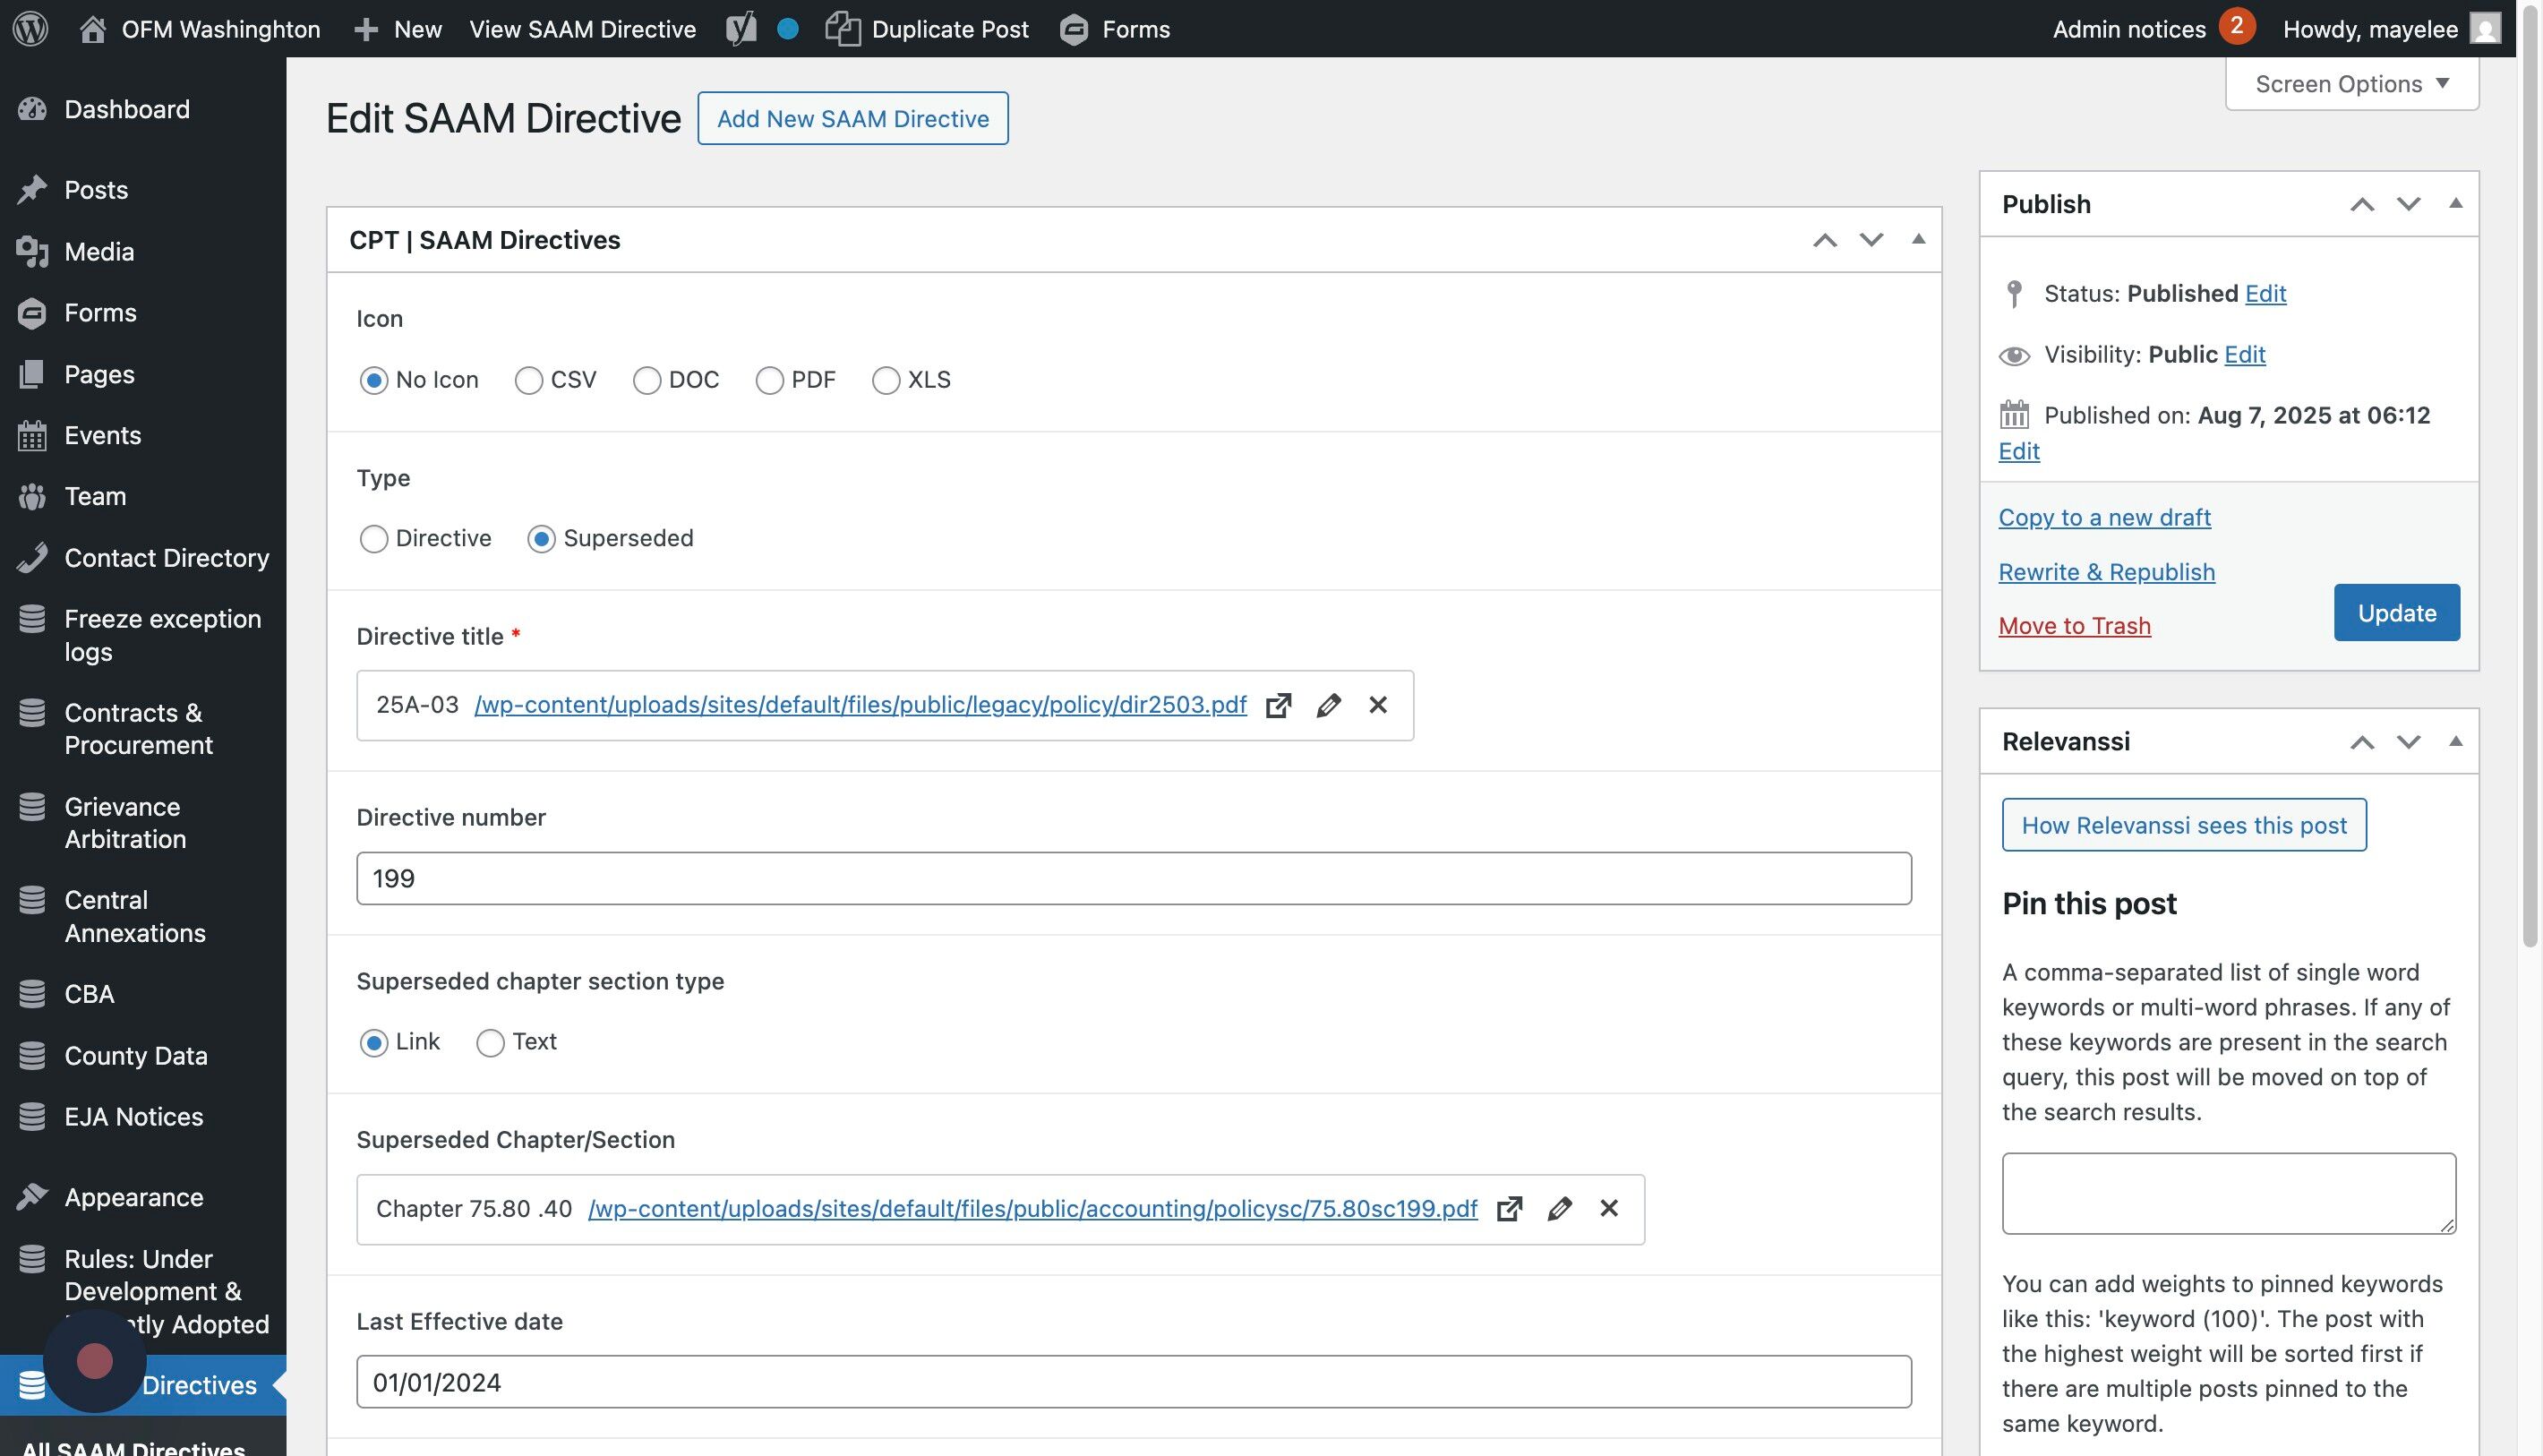Choose the Directive type radio button
The height and width of the screenshot is (1456, 2543).
tap(373, 539)
